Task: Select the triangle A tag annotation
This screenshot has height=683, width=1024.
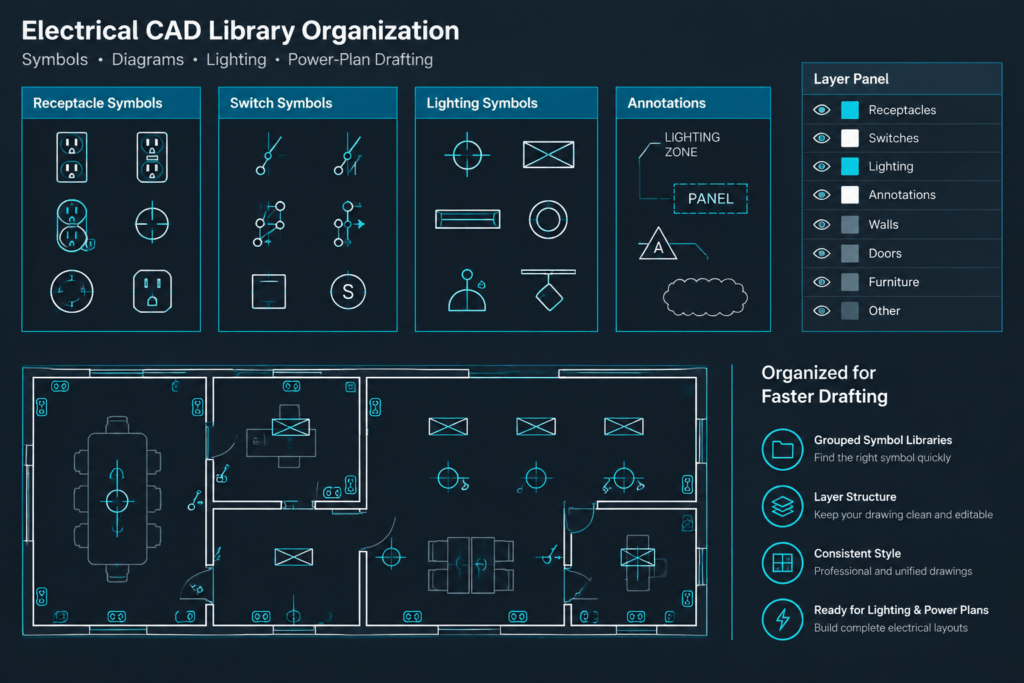Action: coord(658,244)
